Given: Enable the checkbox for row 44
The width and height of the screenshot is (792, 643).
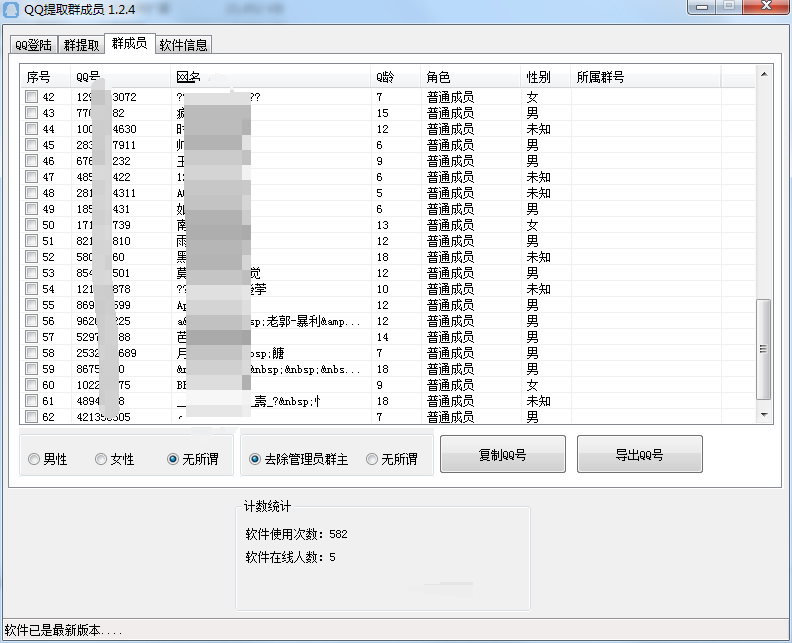Looking at the screenshot, I should click(x=31, y=129).
